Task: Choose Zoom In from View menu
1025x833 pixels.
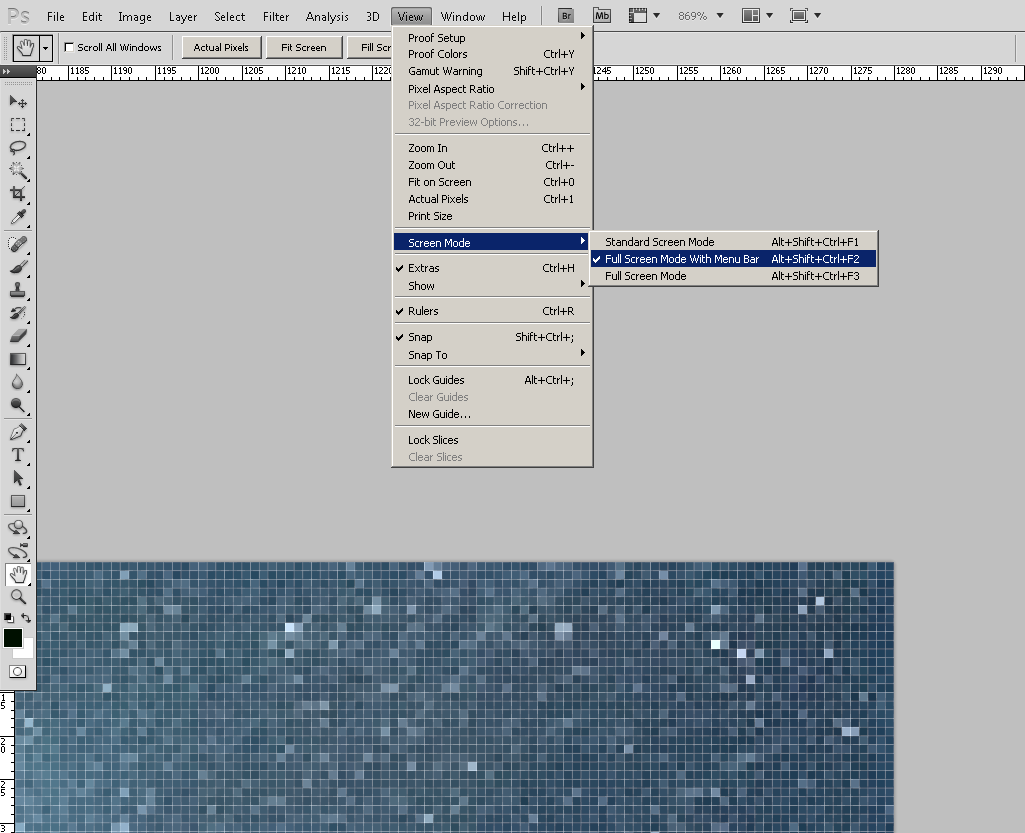Action: 492,148
